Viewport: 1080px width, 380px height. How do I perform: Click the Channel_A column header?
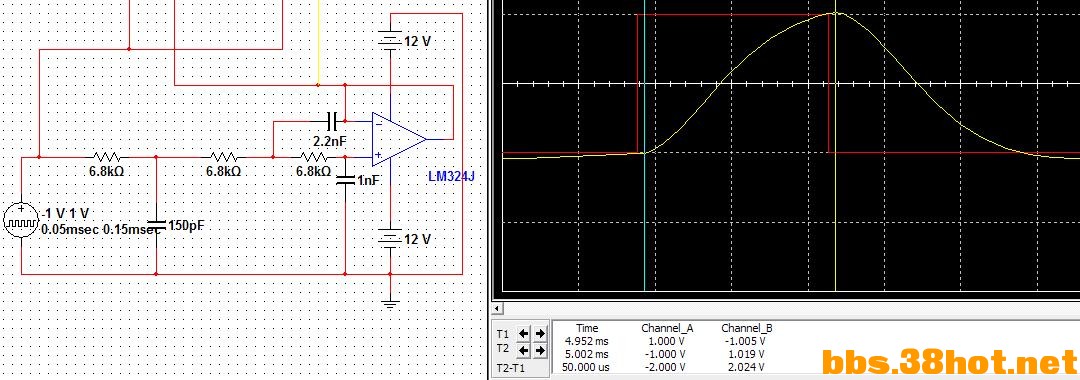click(x=667, y=328)
